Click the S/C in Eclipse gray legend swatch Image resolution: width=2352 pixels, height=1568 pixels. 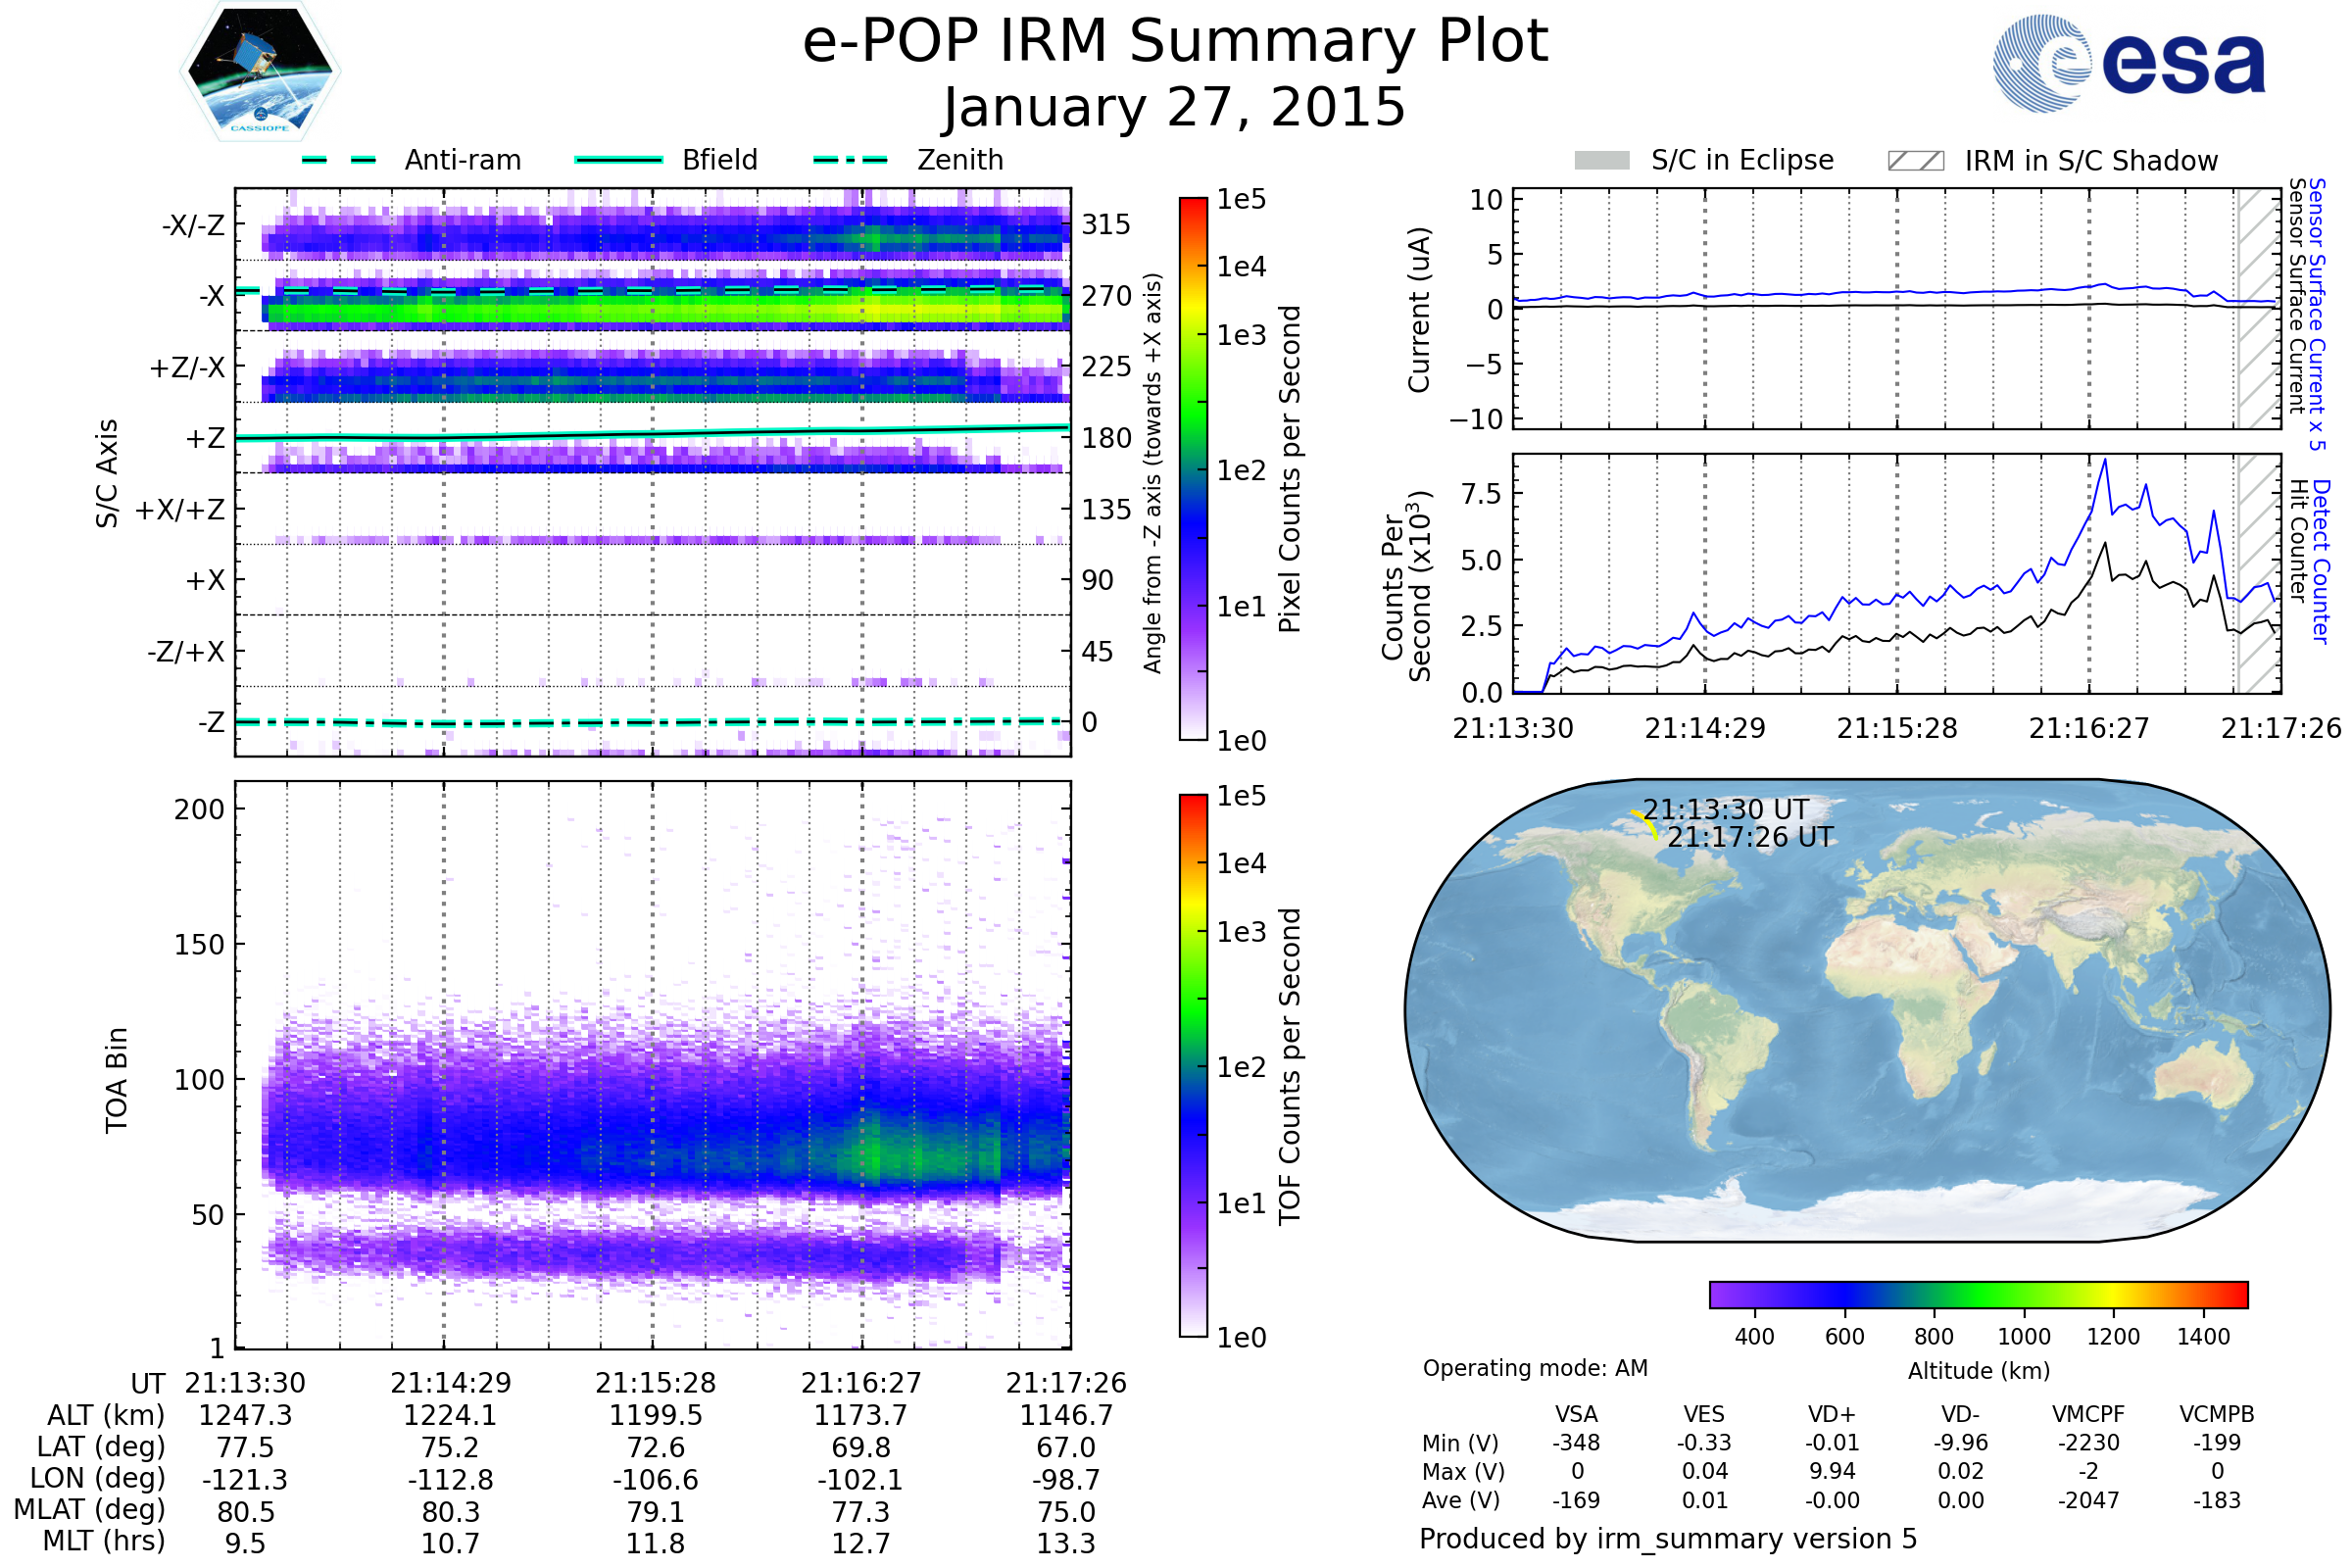coord(1601,161)
